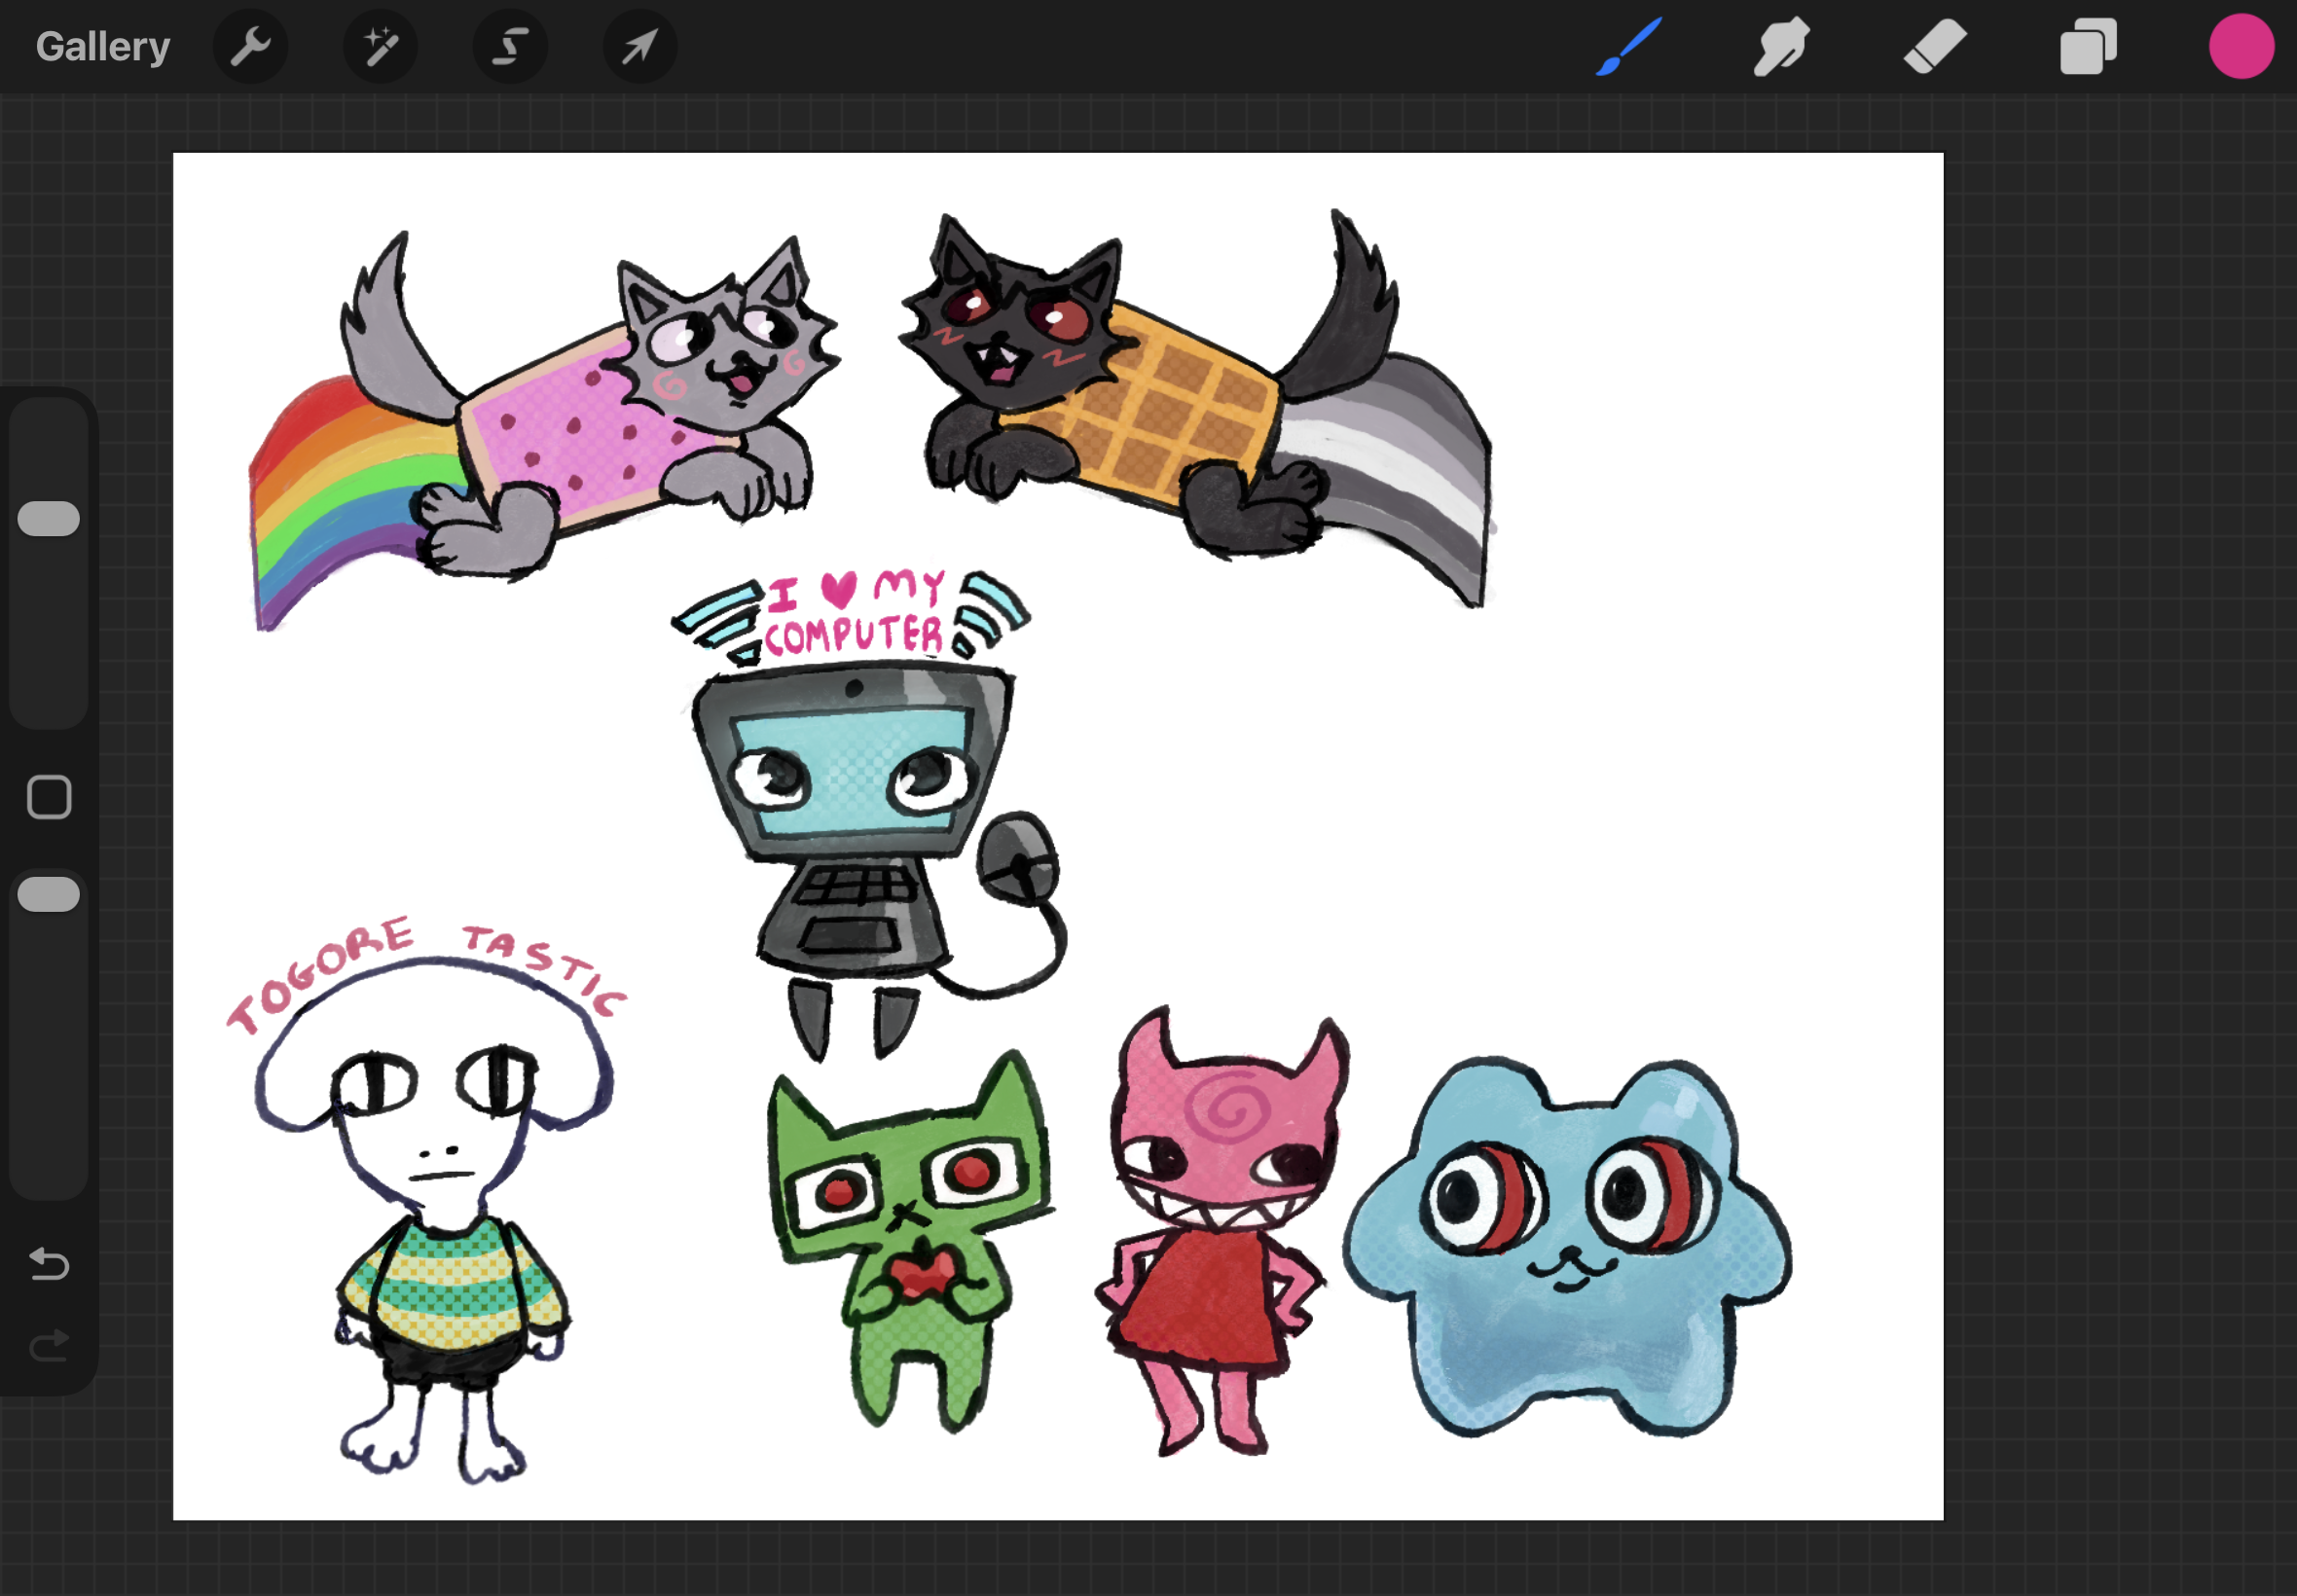Select the Brush paint tool
The width and height of the screenshot is (2297, 1596).
pos(1629,46)
